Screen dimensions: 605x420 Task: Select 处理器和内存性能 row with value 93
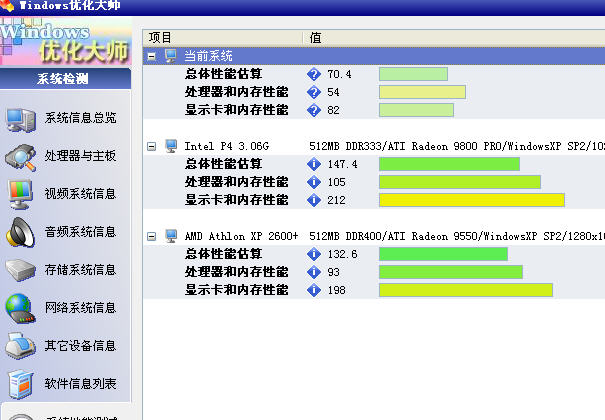tap(374, 272)
